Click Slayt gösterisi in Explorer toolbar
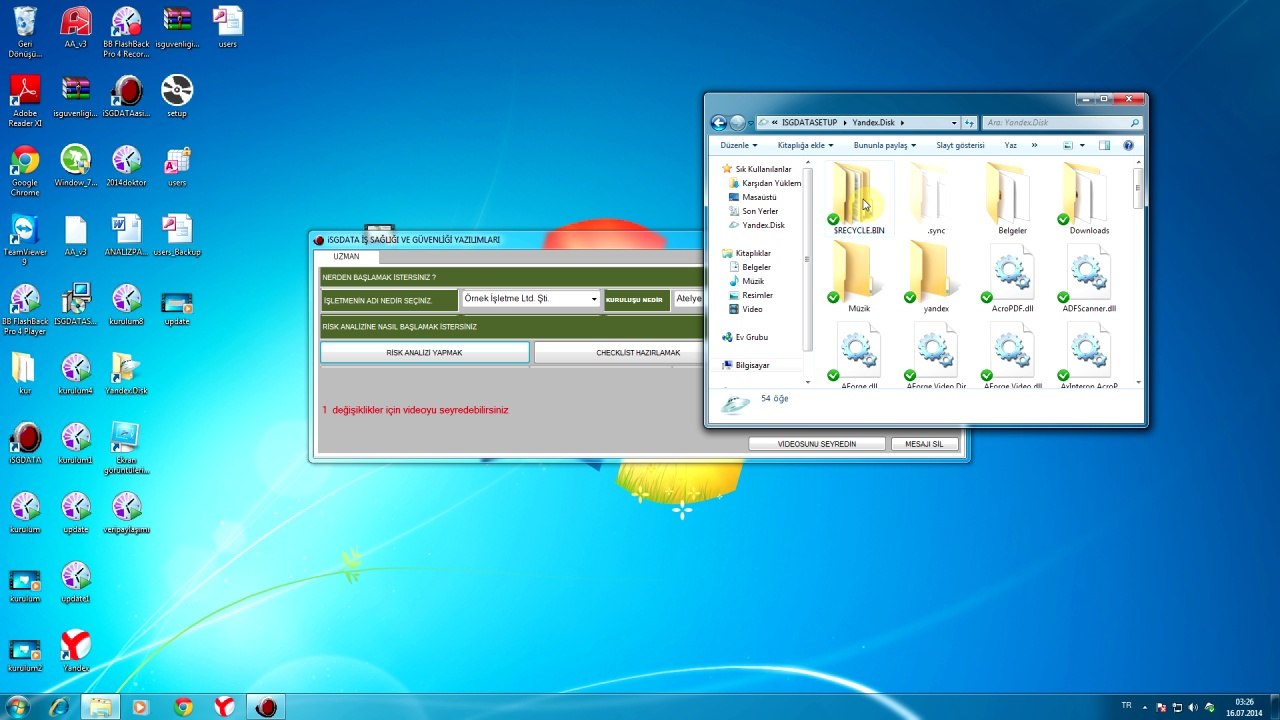This screenshot has width=1280, height=720. 960,145
